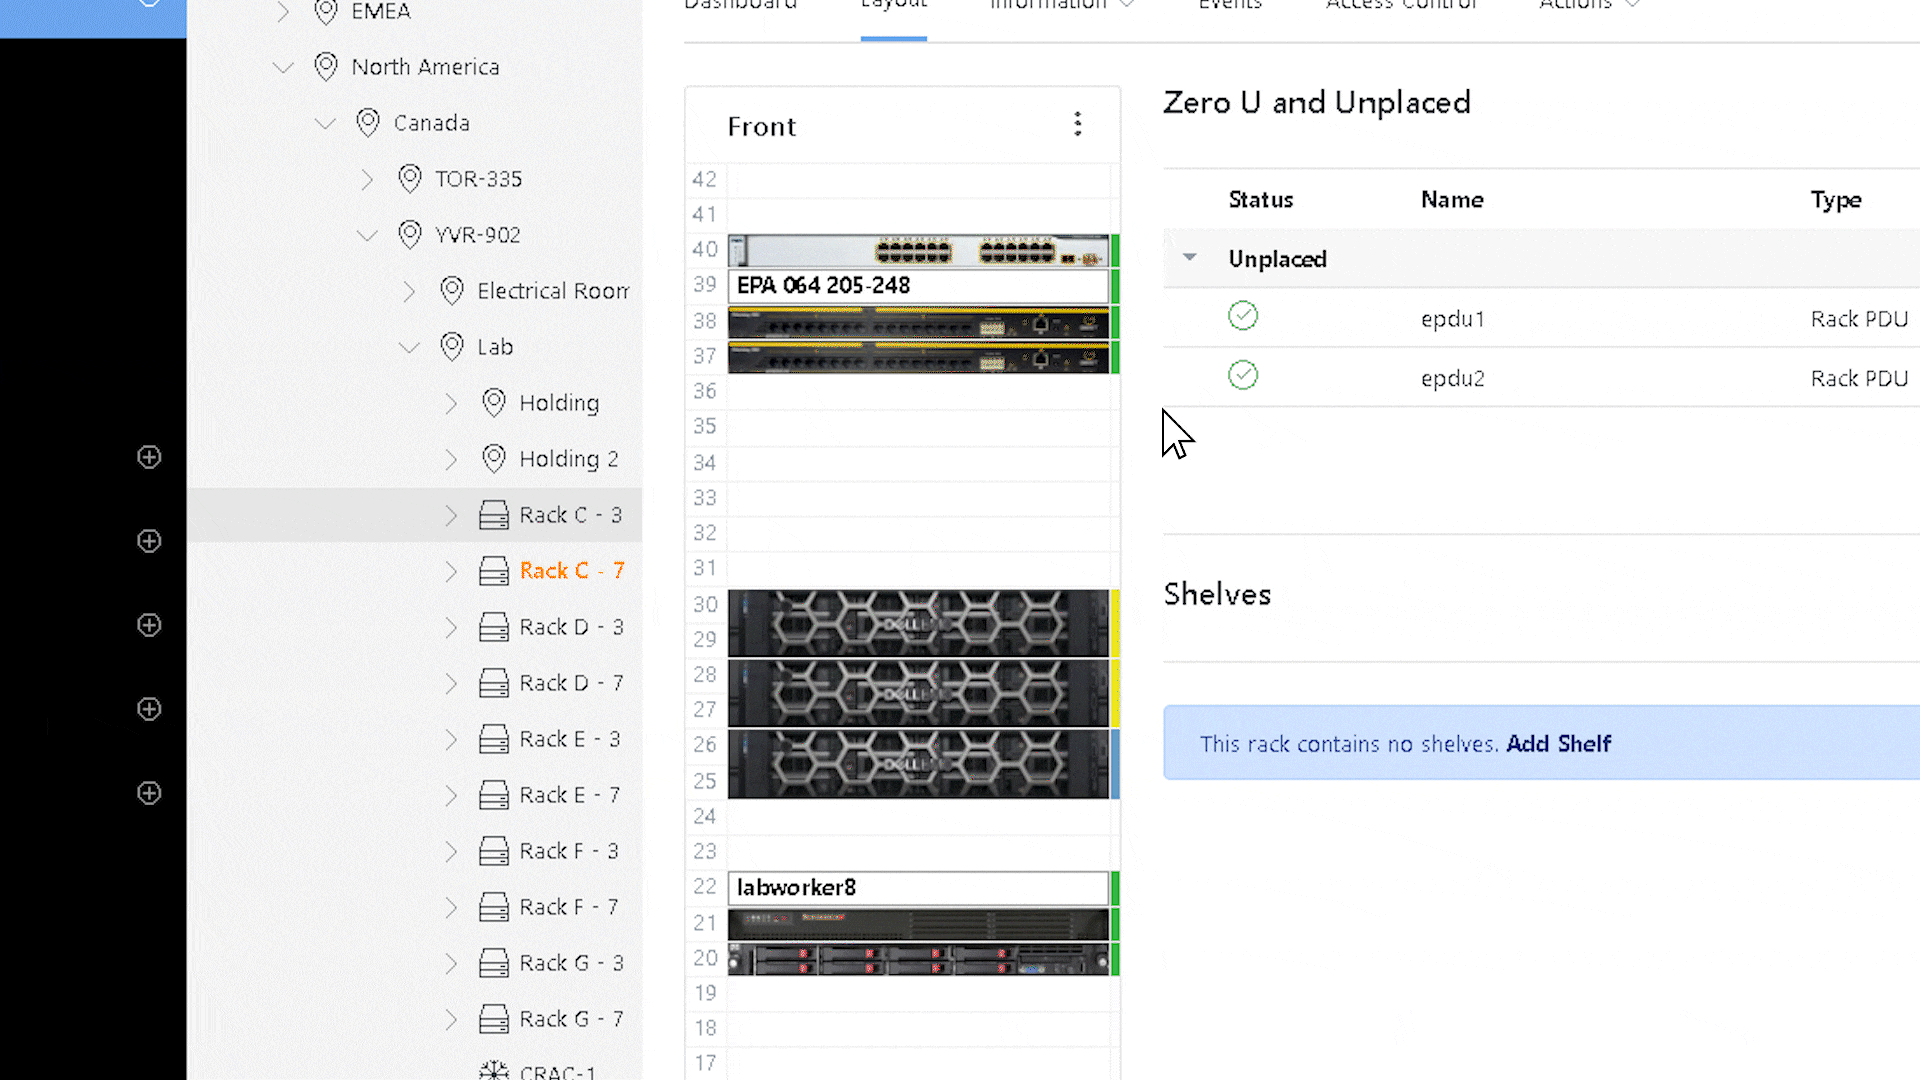Click the Rack C - 7 rack icon
1920x1080 pixels.
click(493, 570)
